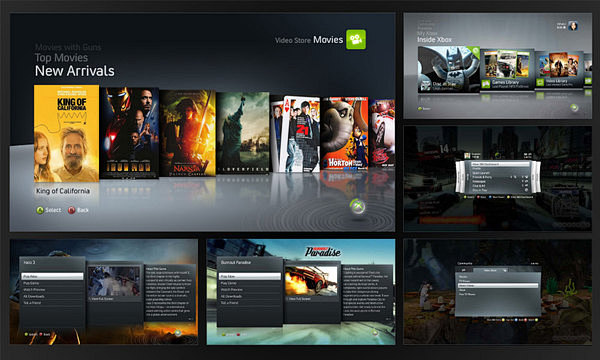The image size is (600, 360).
Task: Click the Xbox orb in Inside Xbox screen
Action: click(574, 108)
